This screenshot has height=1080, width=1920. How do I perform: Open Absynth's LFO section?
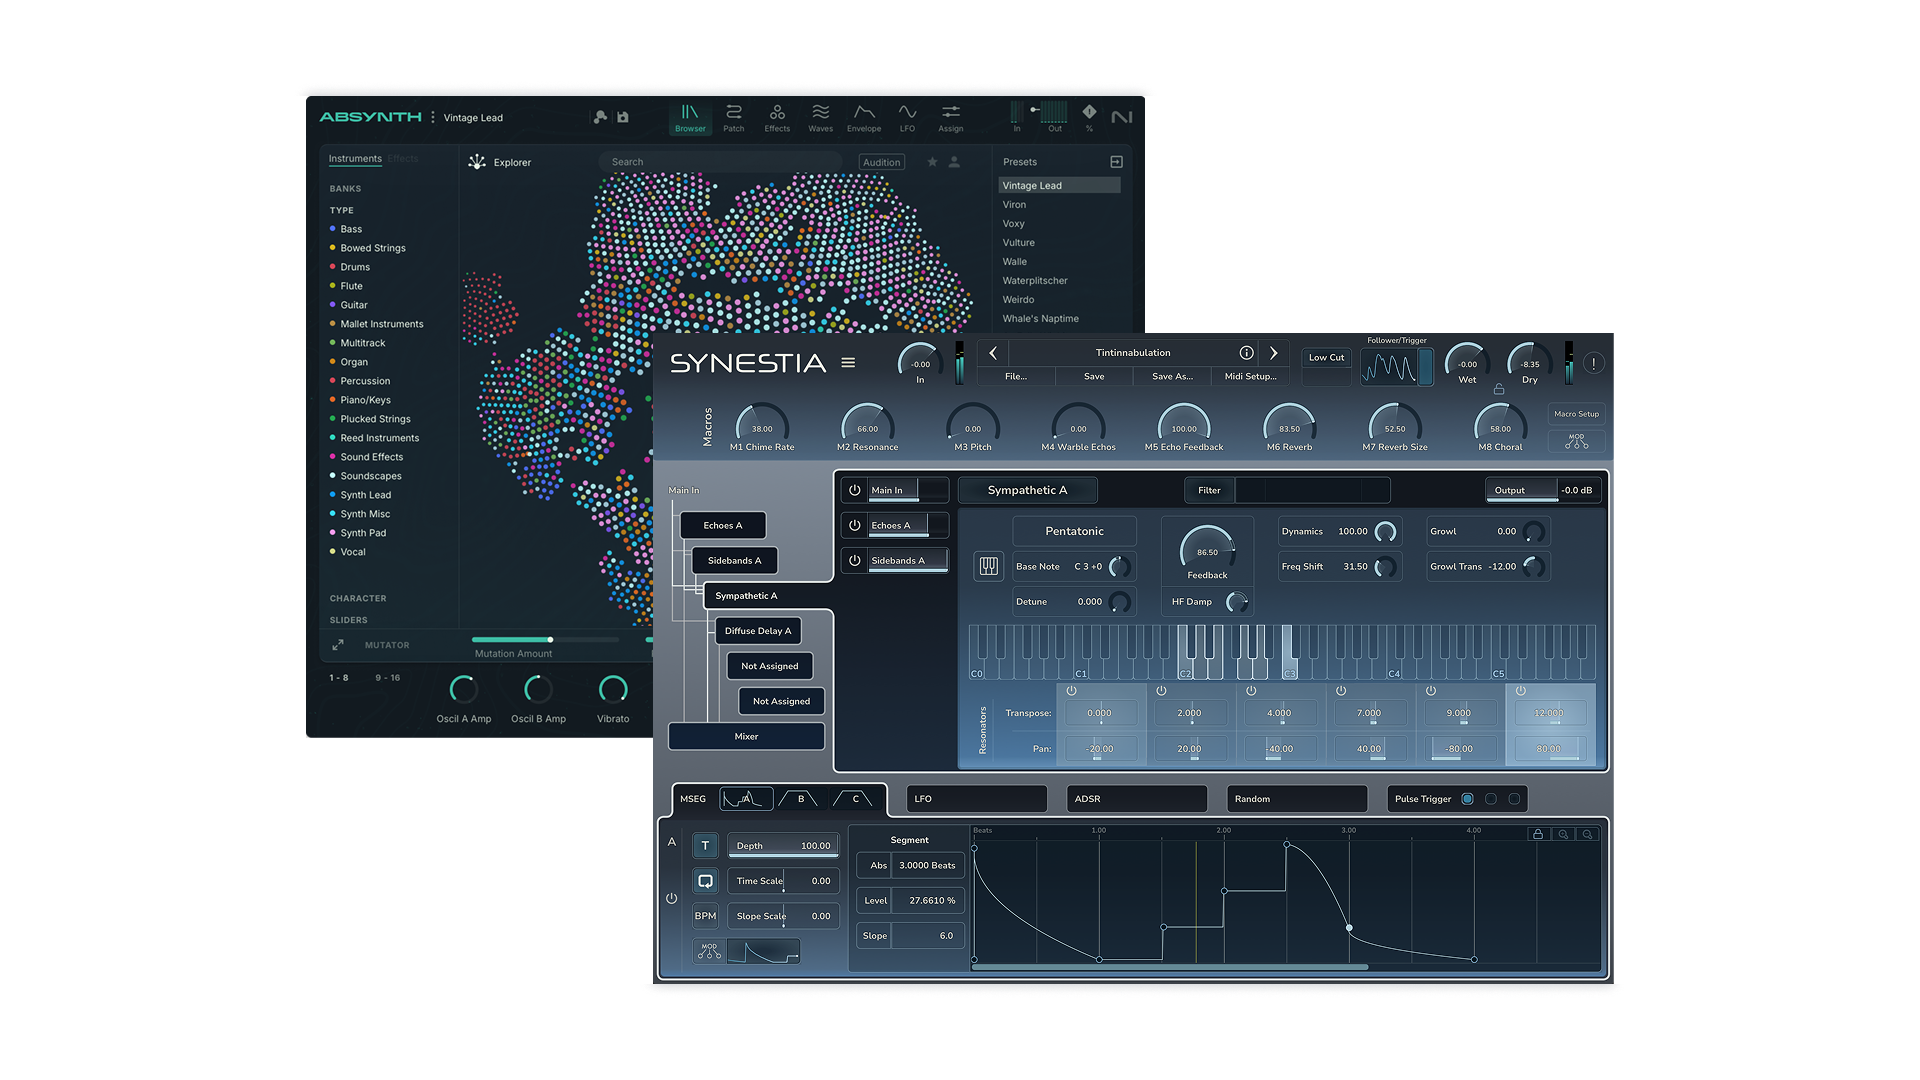(x=907, y=116)
